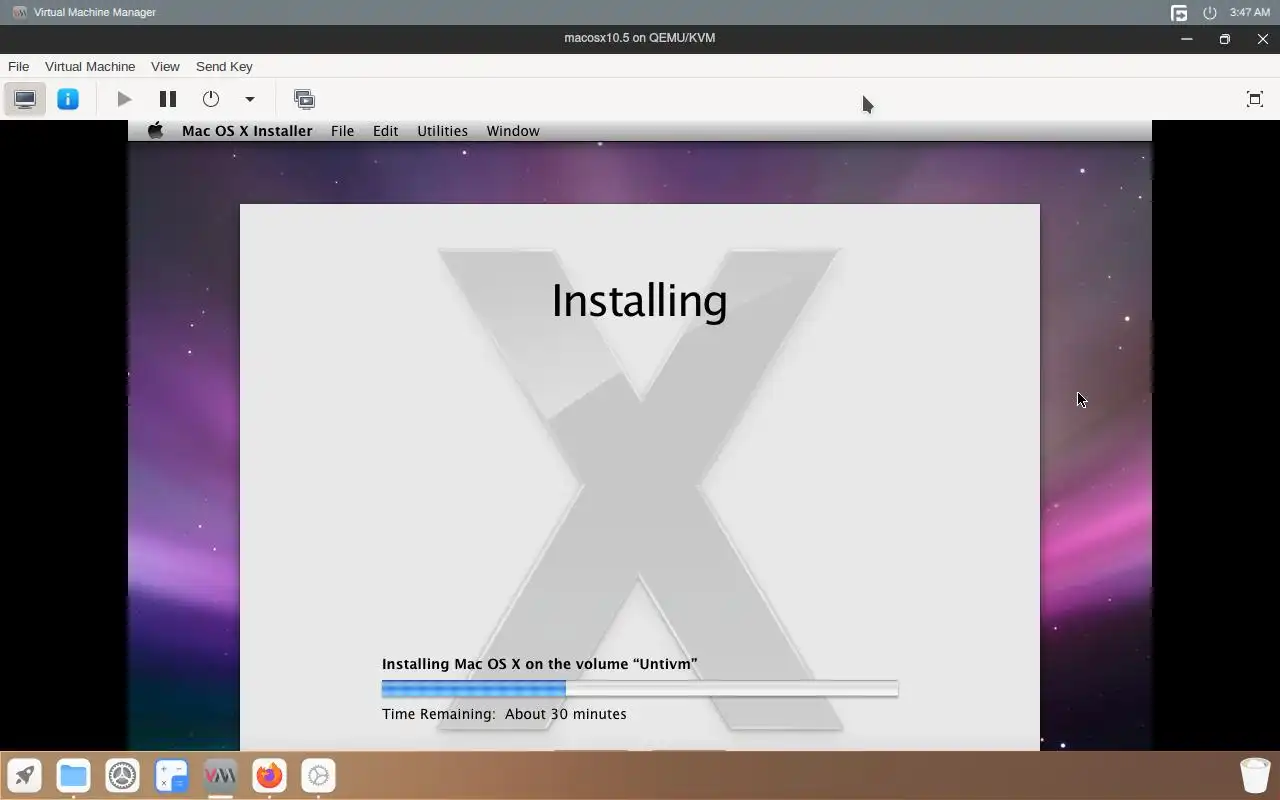Click the system tray update indicator icon

[1179, 13]
